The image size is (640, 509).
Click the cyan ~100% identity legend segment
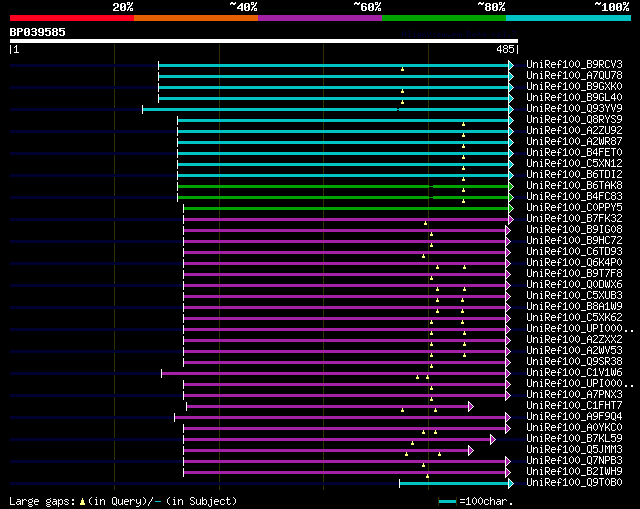tap(569, 18)
